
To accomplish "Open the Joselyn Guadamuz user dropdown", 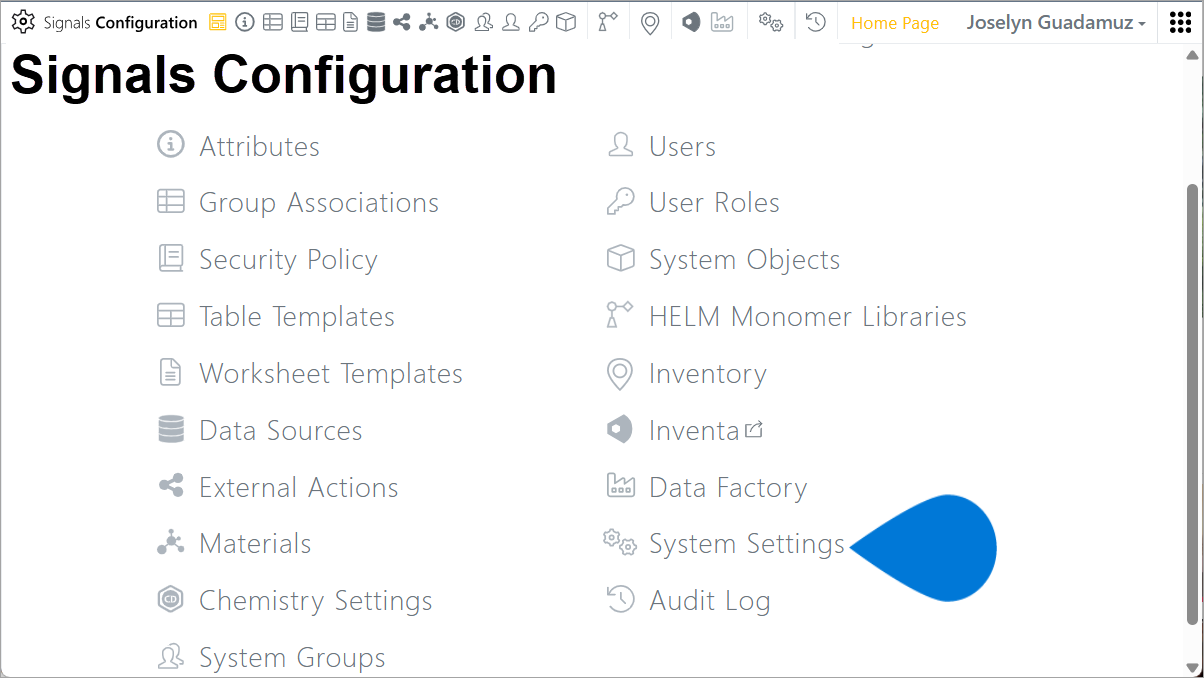I will coord(1054,22).
